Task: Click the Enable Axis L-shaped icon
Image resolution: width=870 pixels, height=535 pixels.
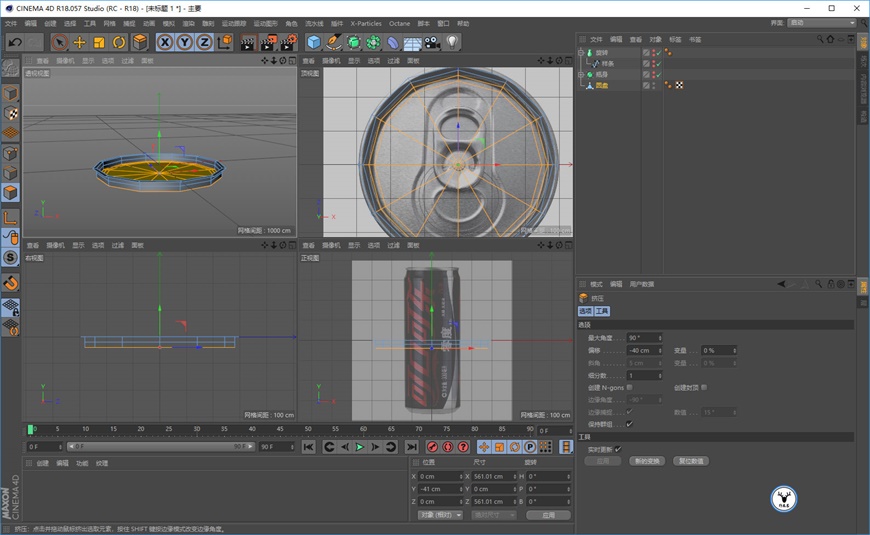Action: coord(11,218)
